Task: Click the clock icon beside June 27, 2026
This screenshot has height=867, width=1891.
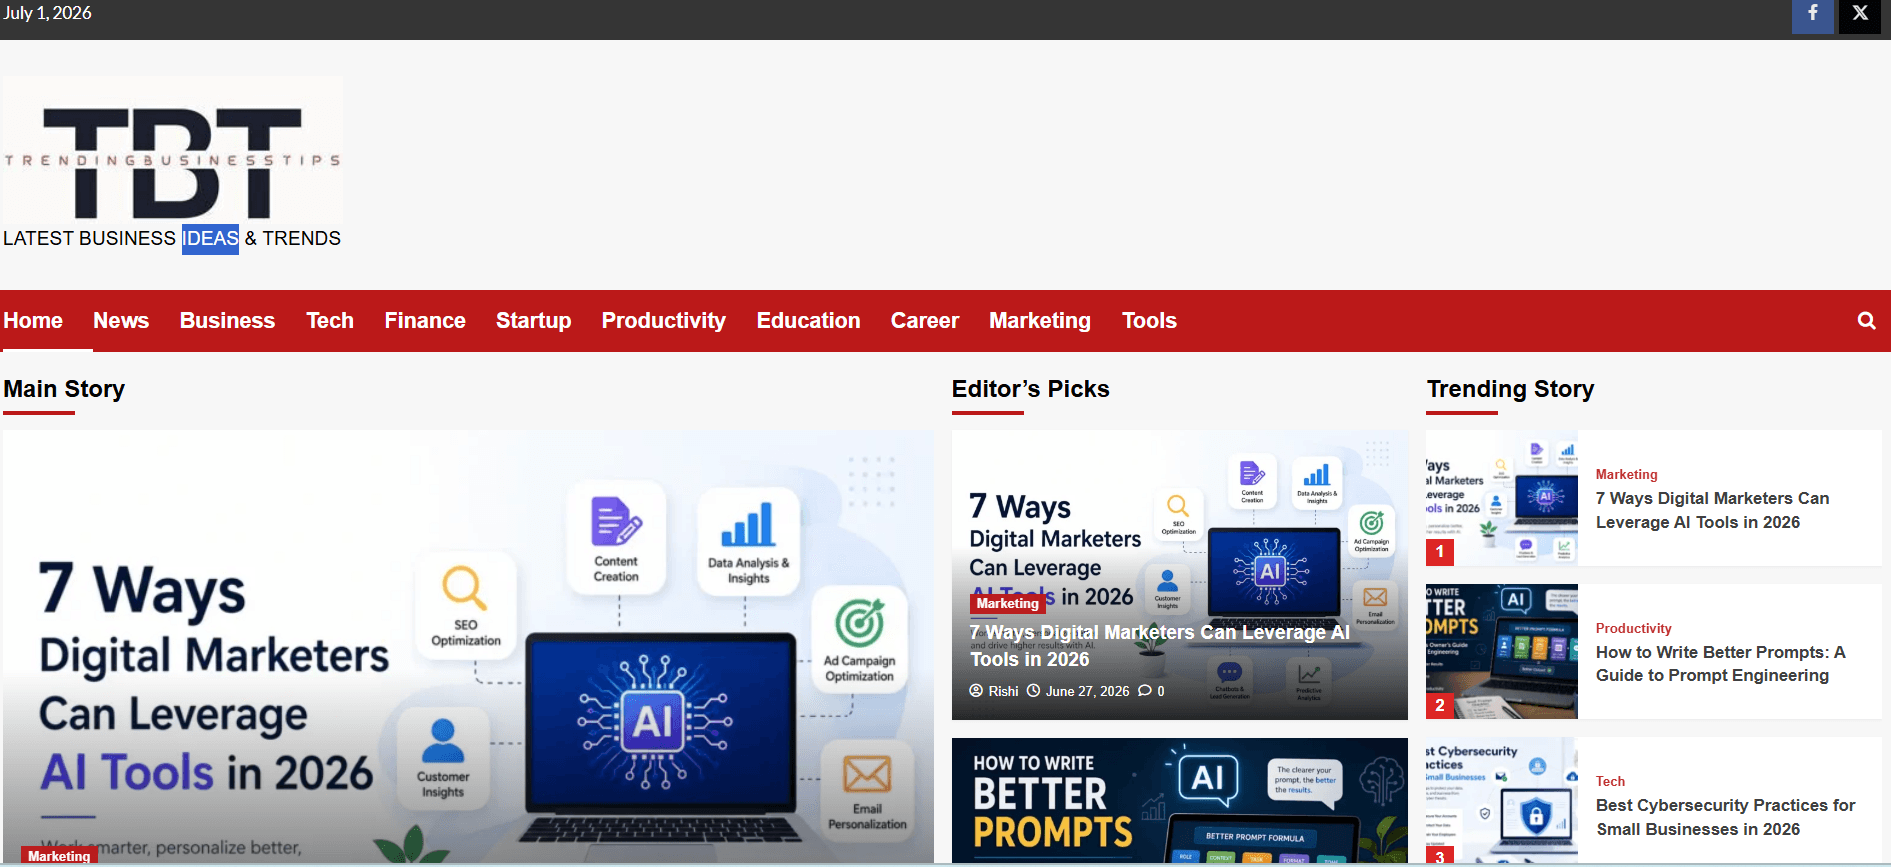Action: point(1034,691)
